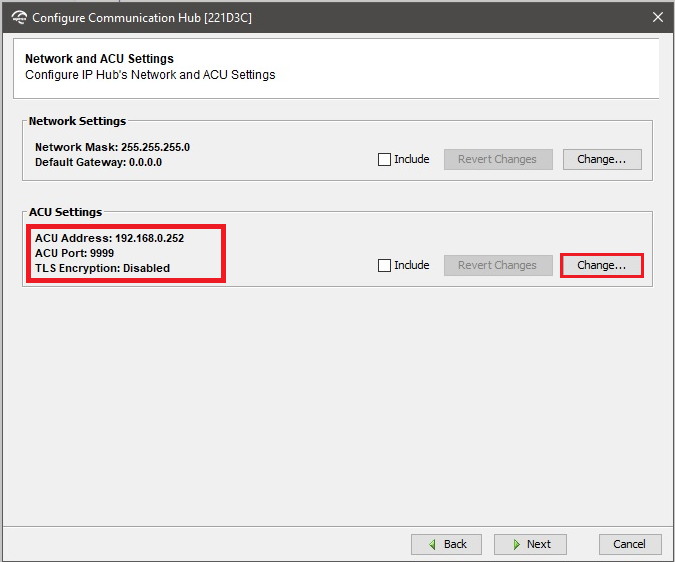Go back with the Back button
Viewport: 675px width, 562px height.
point(446,544)
